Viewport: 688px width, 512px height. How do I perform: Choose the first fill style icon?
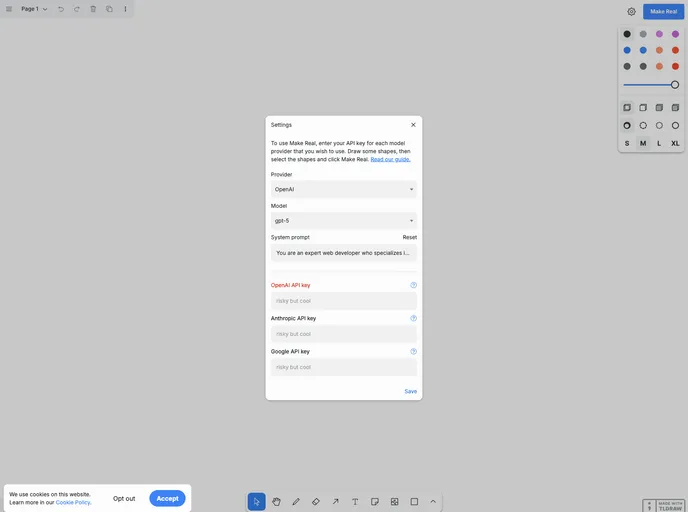point(627,107)
